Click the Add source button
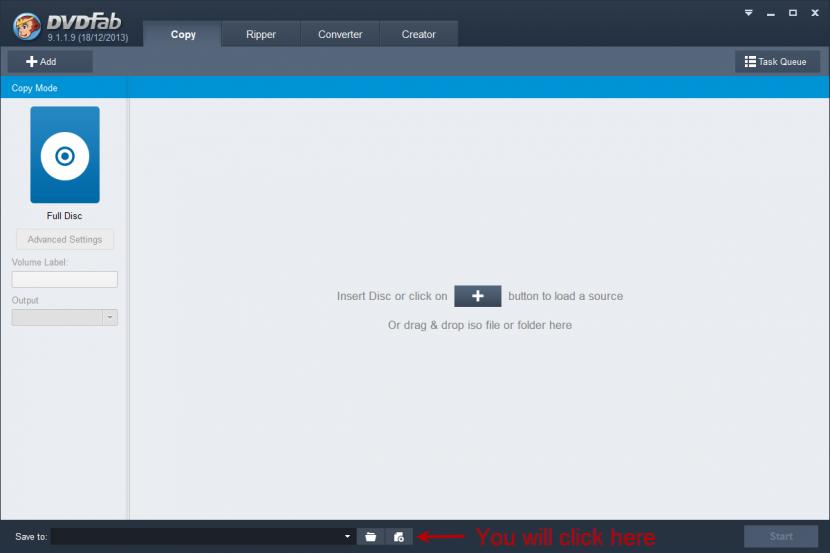The height and width of the screenshot is (553, 830). [50, 61]
